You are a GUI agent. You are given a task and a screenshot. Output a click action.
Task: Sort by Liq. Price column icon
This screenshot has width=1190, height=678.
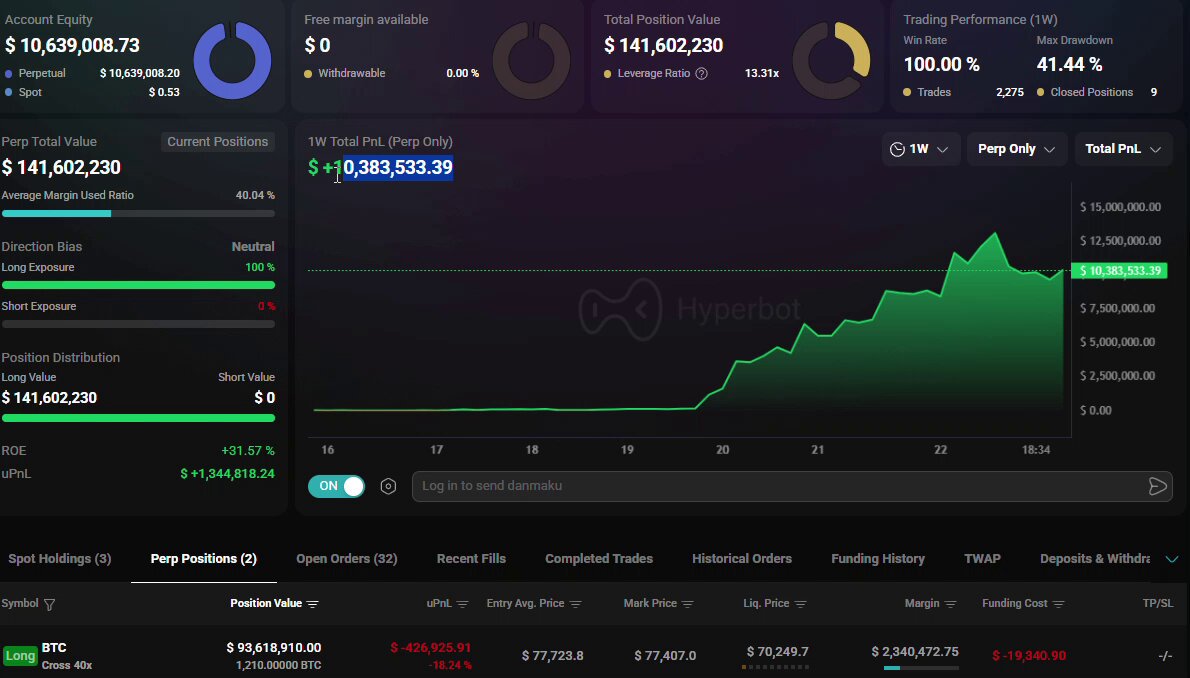[x=800, y=604]
